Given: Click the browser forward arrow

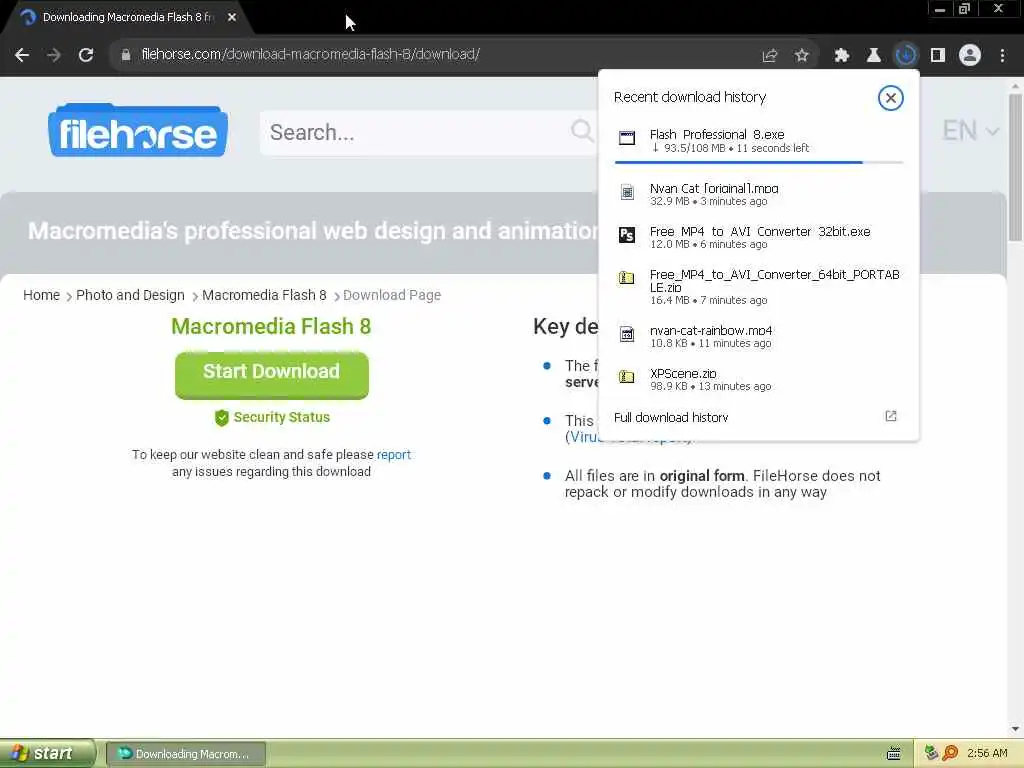Looking at the screenshot, I should (54, 55).
